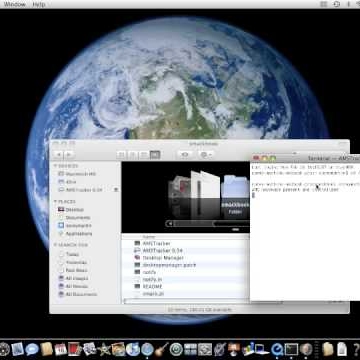The width and height of the screenshot is (360, 360).
Task: Open Mail from the Dock
Action: click(17, 349)
